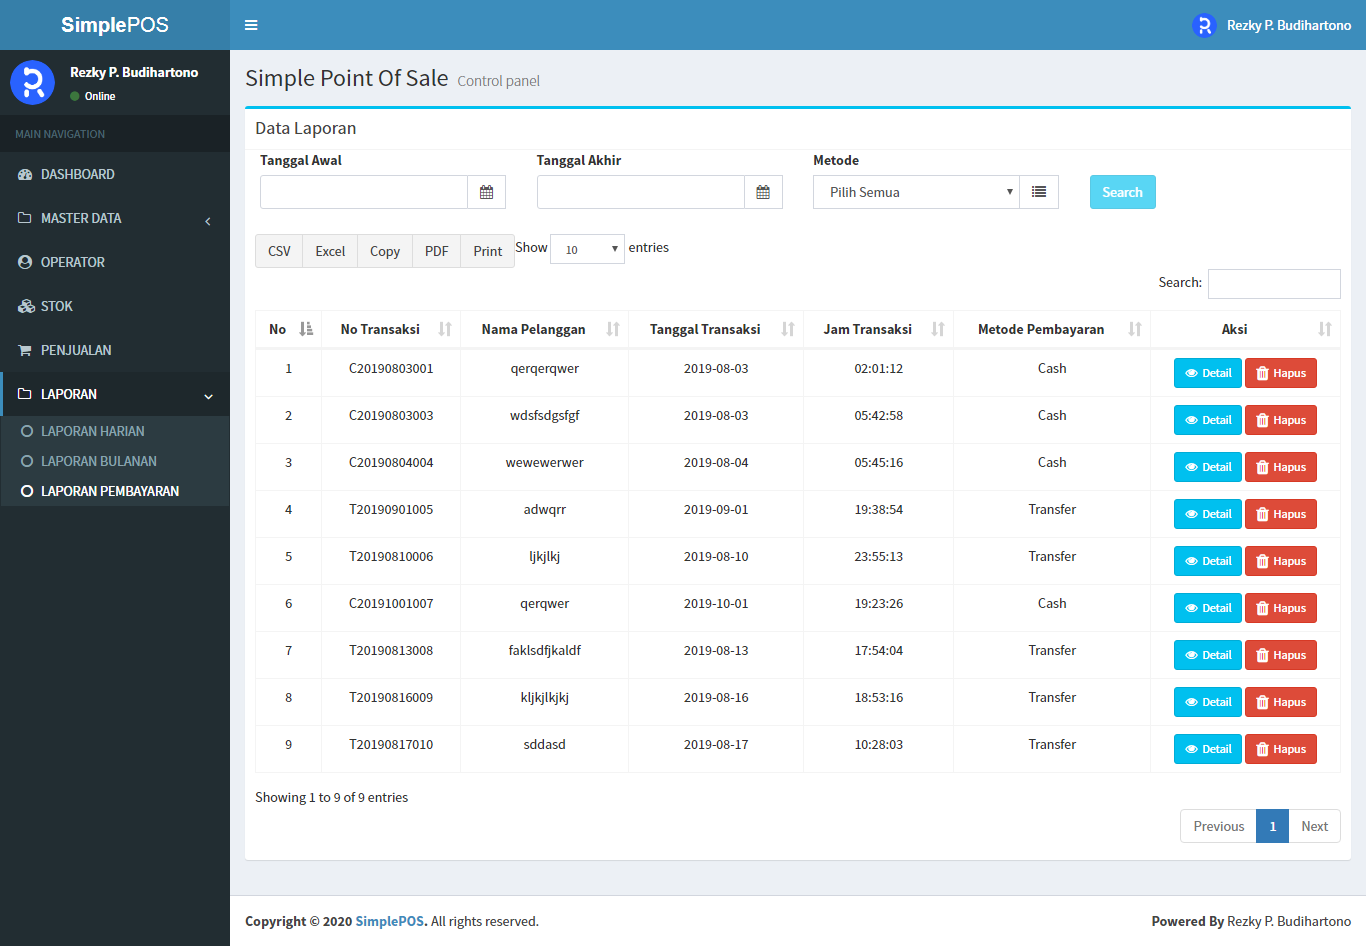Open the Show entries dropdown
The height and width of the screenshot is (946, 1366).
tap(587, 248)
